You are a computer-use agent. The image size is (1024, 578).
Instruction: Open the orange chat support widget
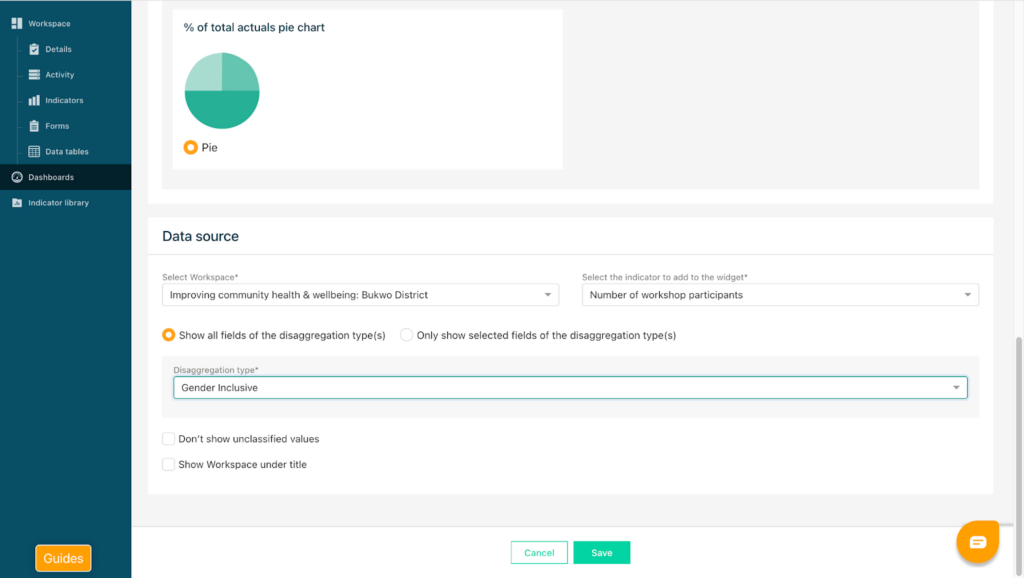pyautogui.click(x=977, y=542)
